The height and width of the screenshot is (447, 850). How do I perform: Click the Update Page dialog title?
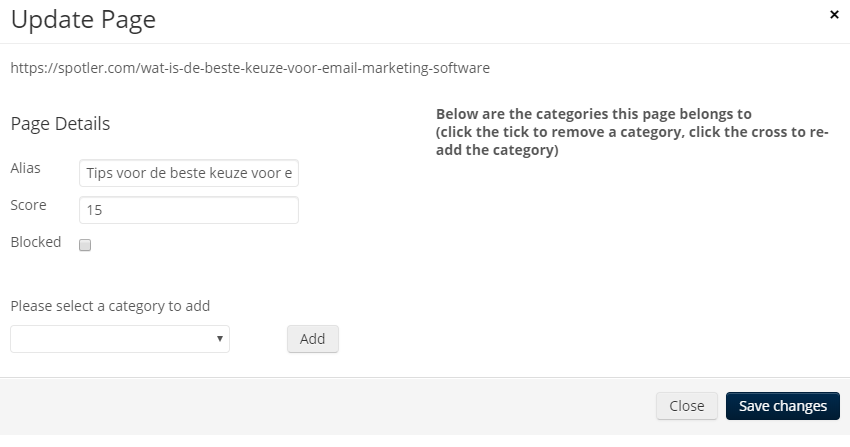[83, 20]
